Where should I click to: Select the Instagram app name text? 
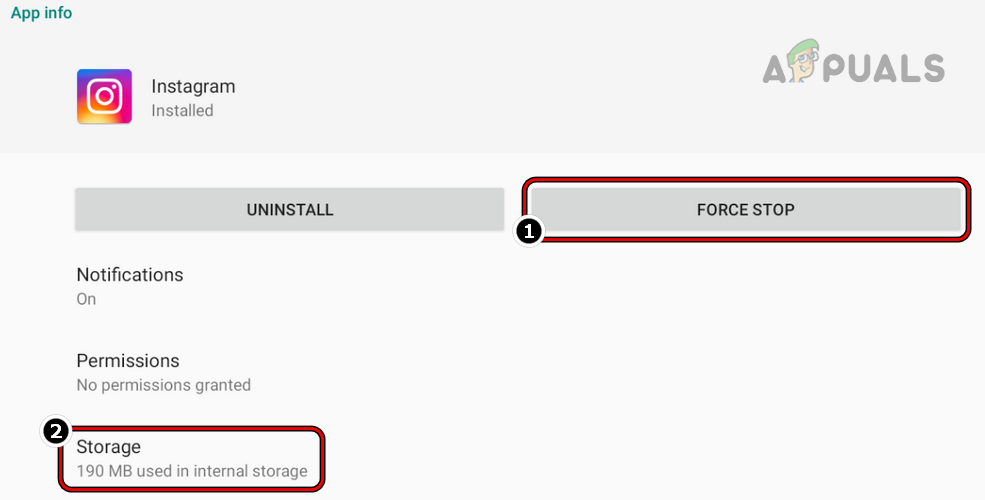[193, 86]
